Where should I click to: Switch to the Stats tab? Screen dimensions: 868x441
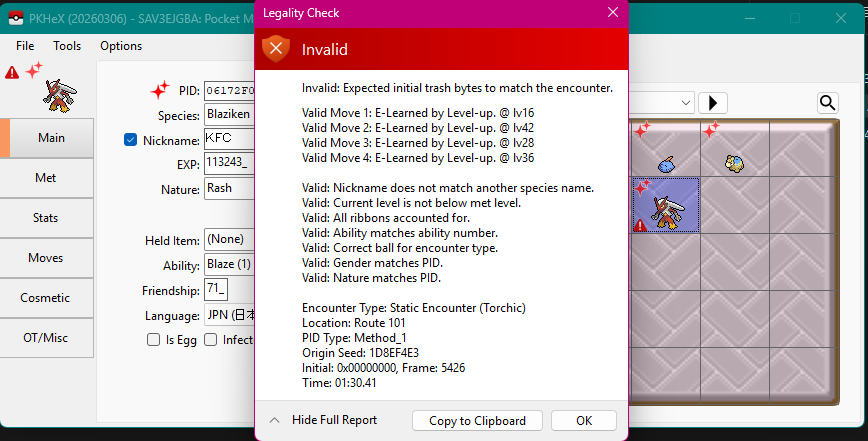coord(46,217)
